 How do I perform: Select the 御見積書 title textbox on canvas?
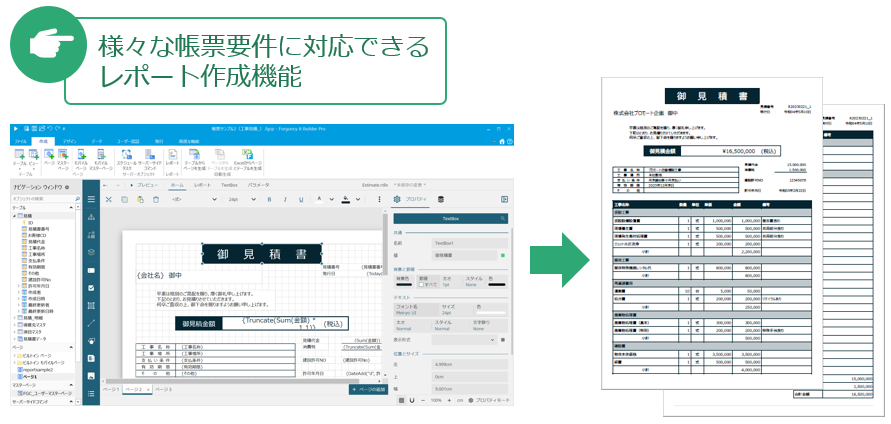point(261,255)
